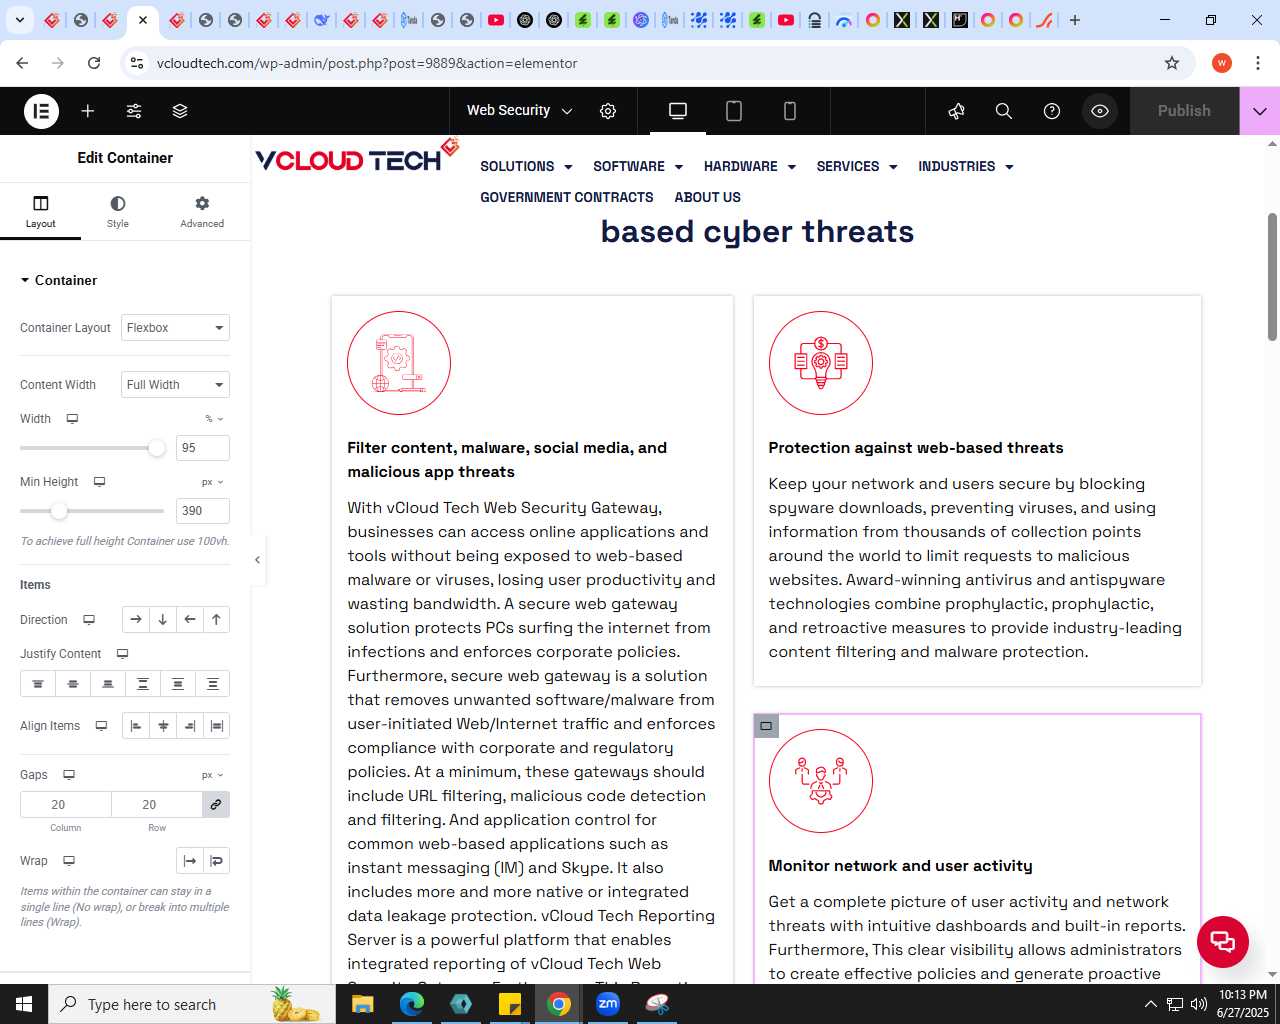The height and width of the screenshot is (1024, 1280).
Task: Open the HARDWARE menu
Action: [x=750, y=167]
